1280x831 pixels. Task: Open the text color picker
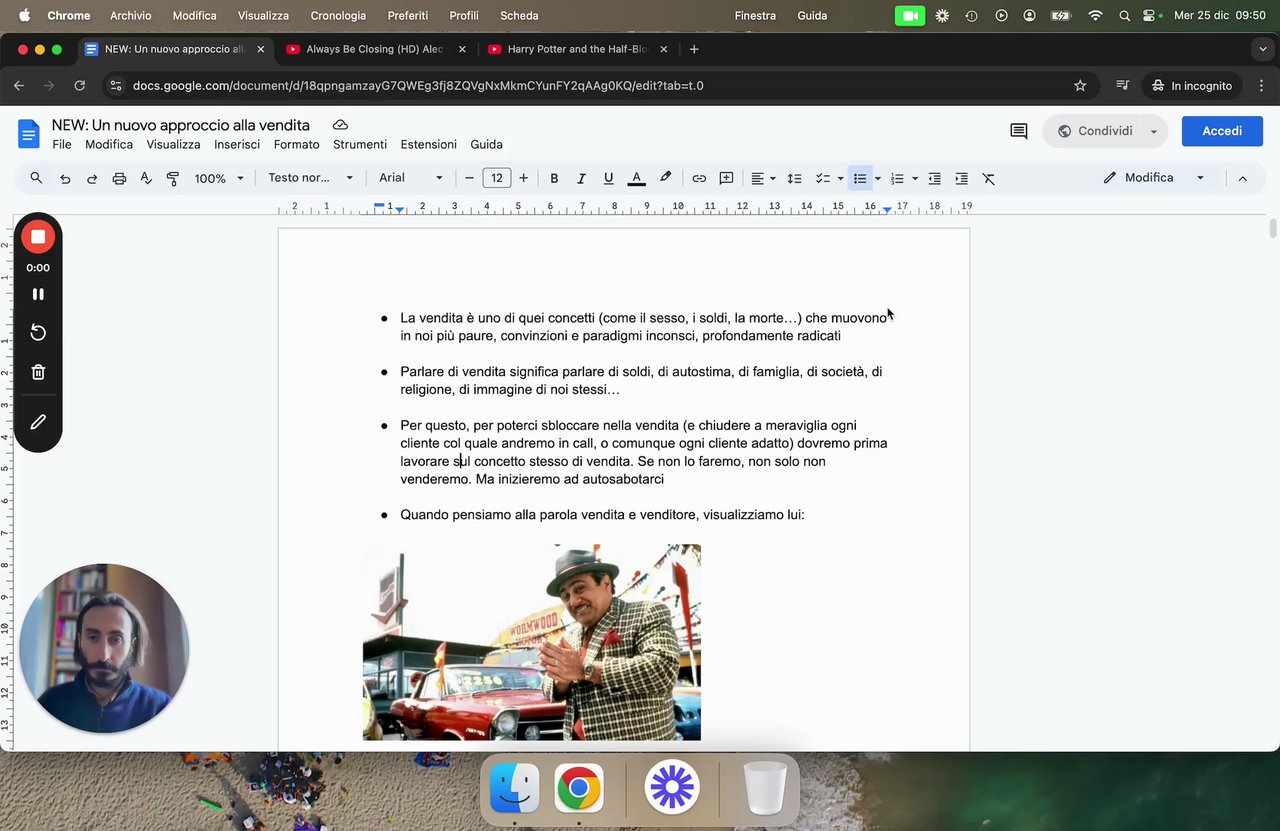coord(636,178)
